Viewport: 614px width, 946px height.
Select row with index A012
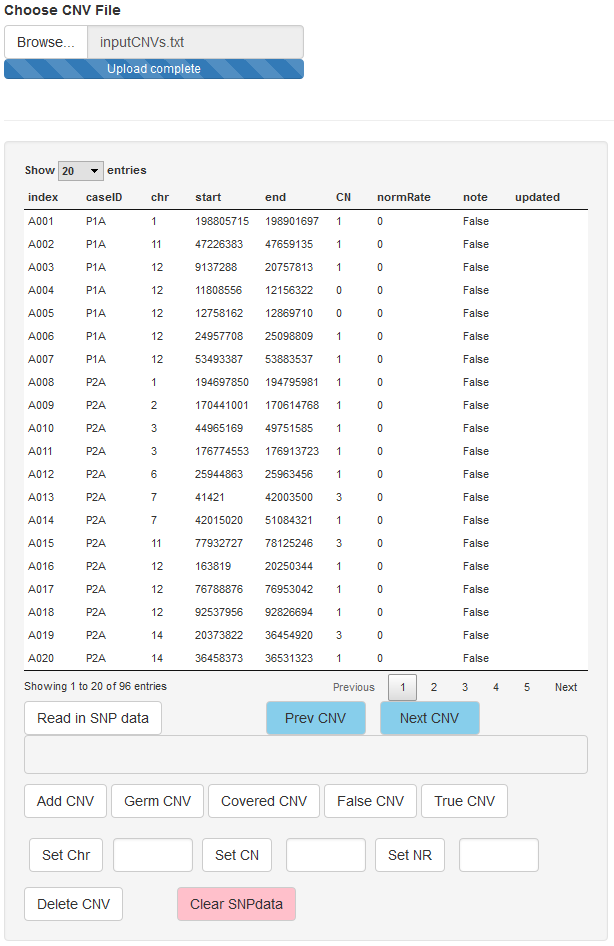306,474
